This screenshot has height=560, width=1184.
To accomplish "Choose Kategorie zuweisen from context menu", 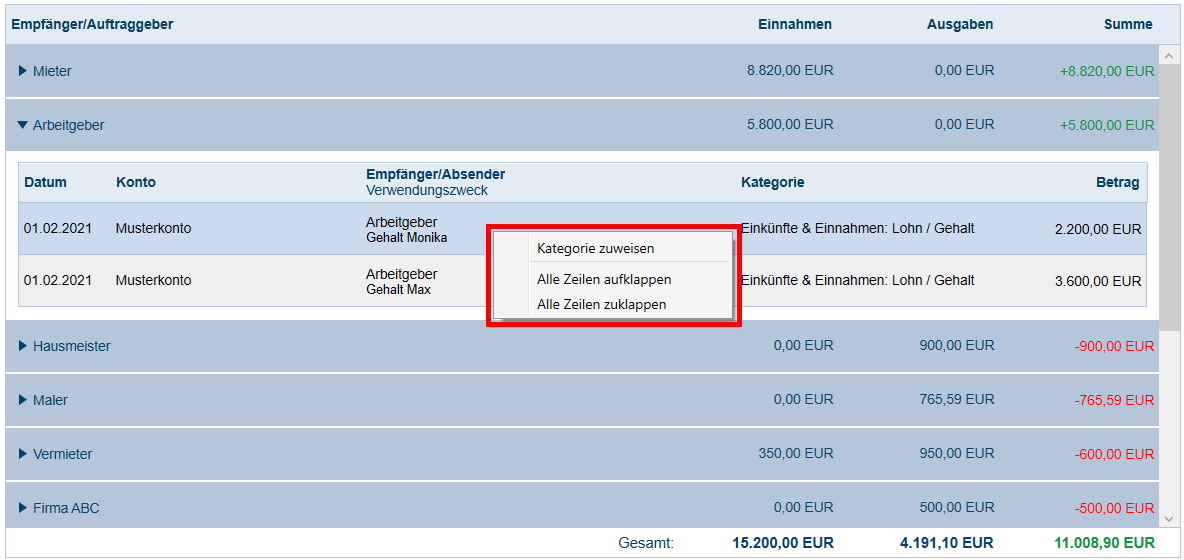I will (595, 248).
